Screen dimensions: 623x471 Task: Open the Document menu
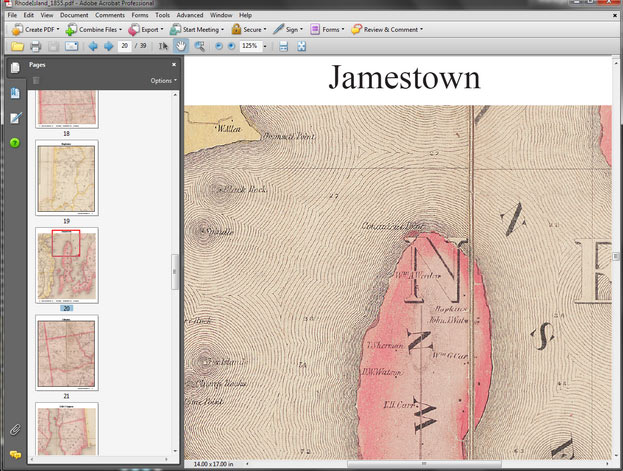click(x=74, y=15)
